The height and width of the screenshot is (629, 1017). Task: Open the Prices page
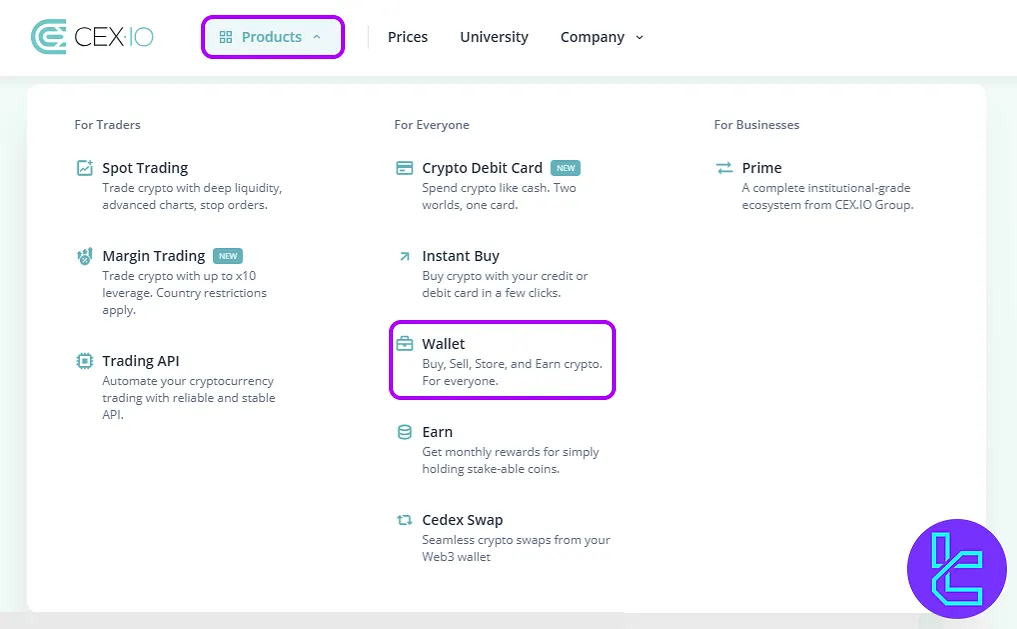click(407, 37)
